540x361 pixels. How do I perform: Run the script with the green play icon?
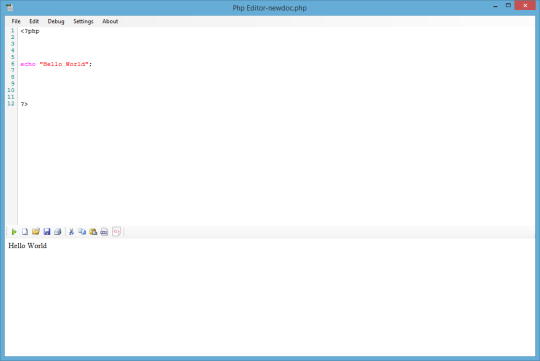tap(14, 232)
